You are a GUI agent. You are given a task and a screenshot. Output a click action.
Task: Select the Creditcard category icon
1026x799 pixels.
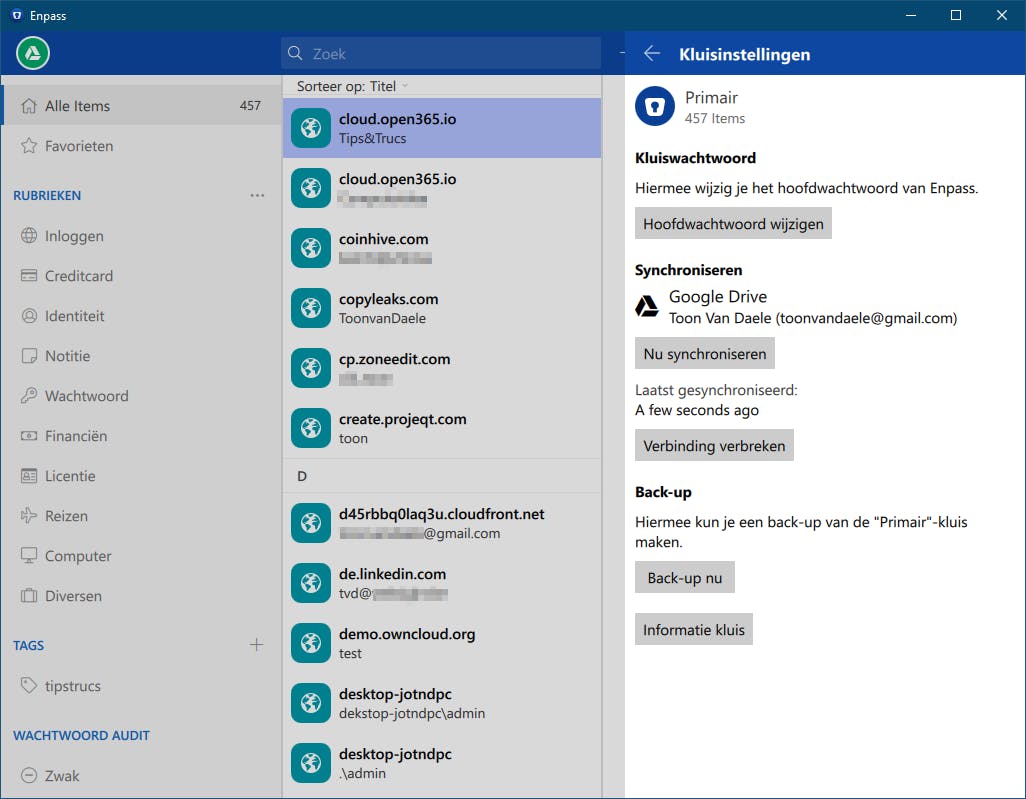(x=29, y=276)
